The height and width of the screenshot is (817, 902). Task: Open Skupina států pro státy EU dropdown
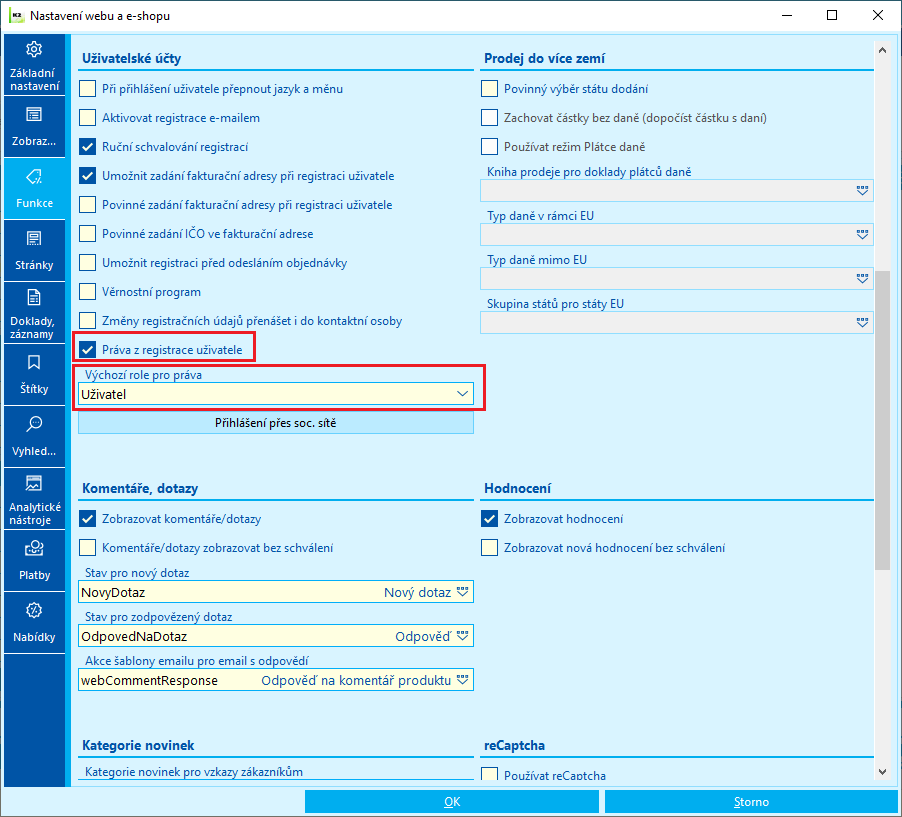862,323
